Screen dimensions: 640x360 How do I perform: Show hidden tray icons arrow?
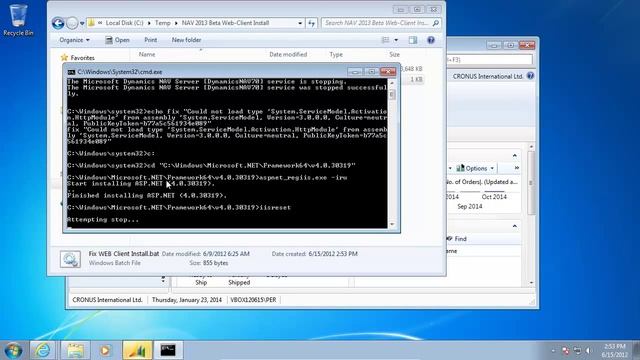553,351
